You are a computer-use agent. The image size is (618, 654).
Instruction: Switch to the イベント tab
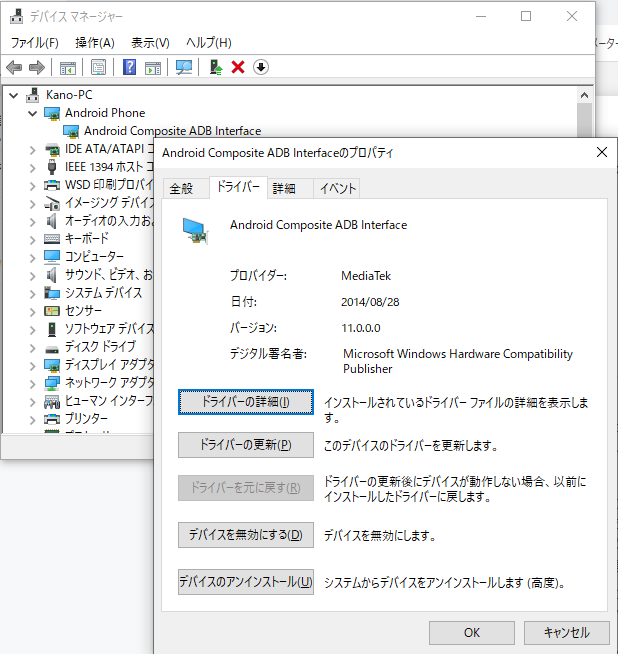coord(337,189)
